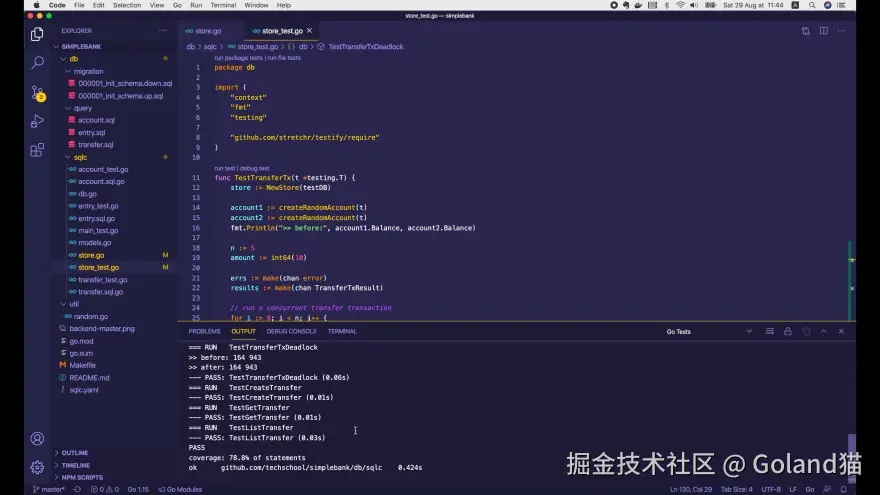880x495 pixels.
Task: Collapse the sqlc folder
Action: pyautogui.click(x=68, y=158)
